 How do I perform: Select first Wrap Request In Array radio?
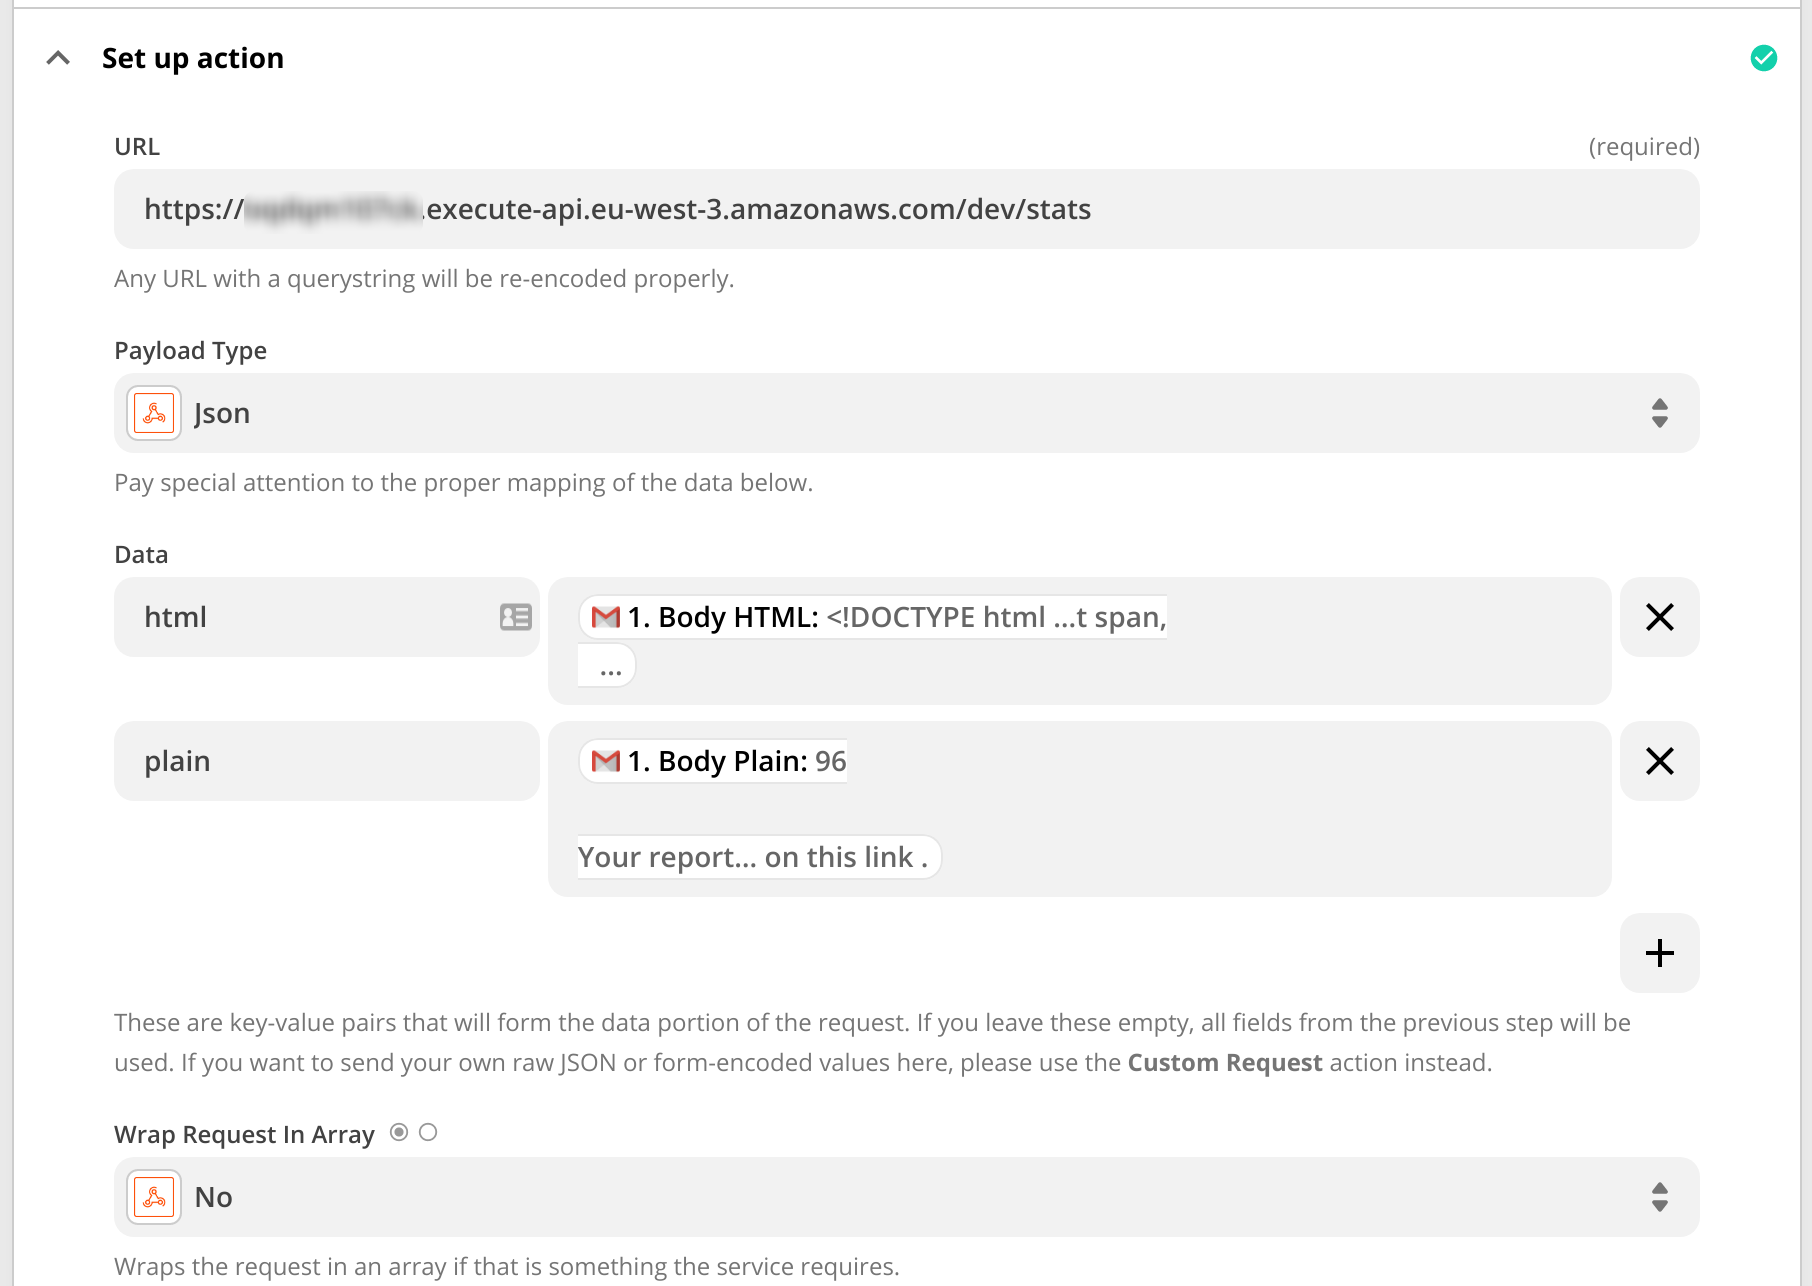(x=399, y=1132)
